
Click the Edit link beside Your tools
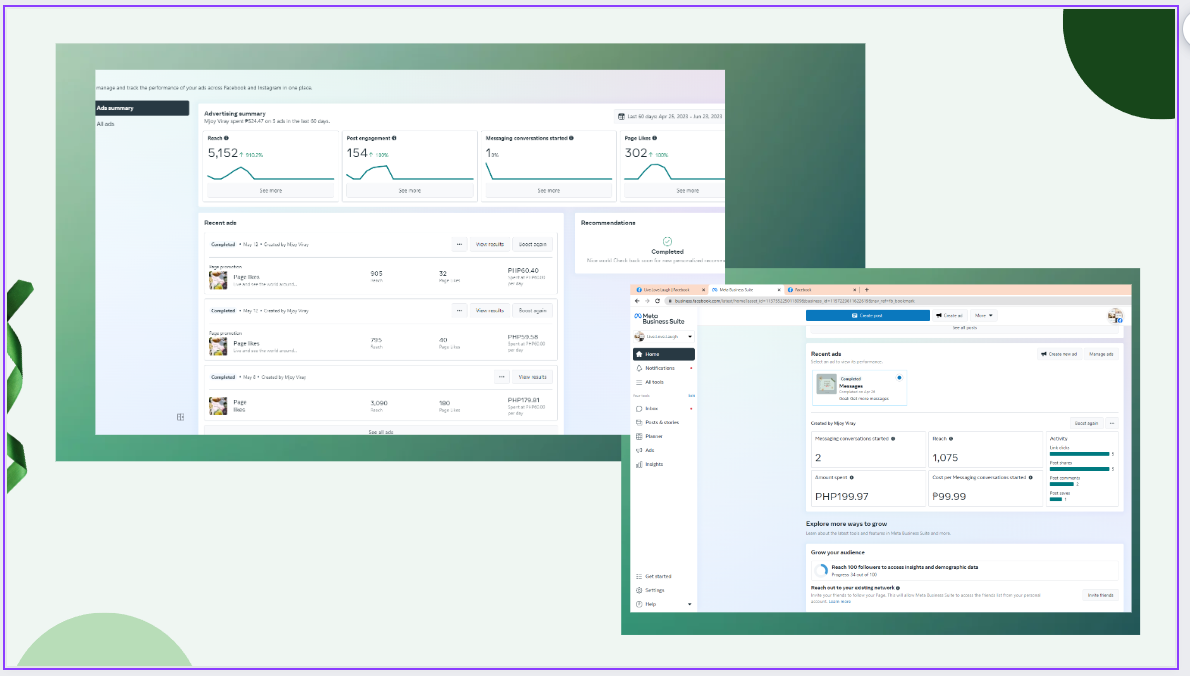tap(691, 396)
